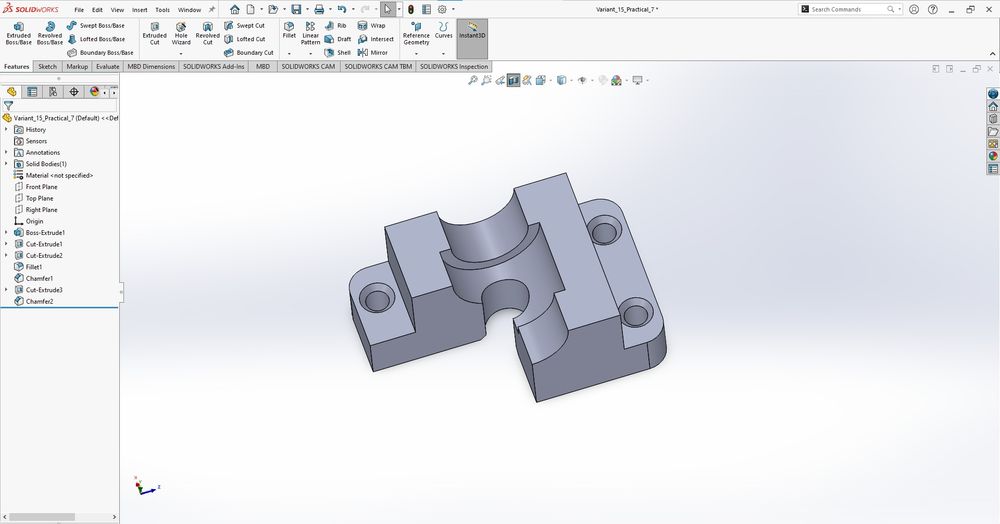The image size is (1000, 524).
Task: Toggle the section view icon in view toolbar
Action: click(513, 80)
